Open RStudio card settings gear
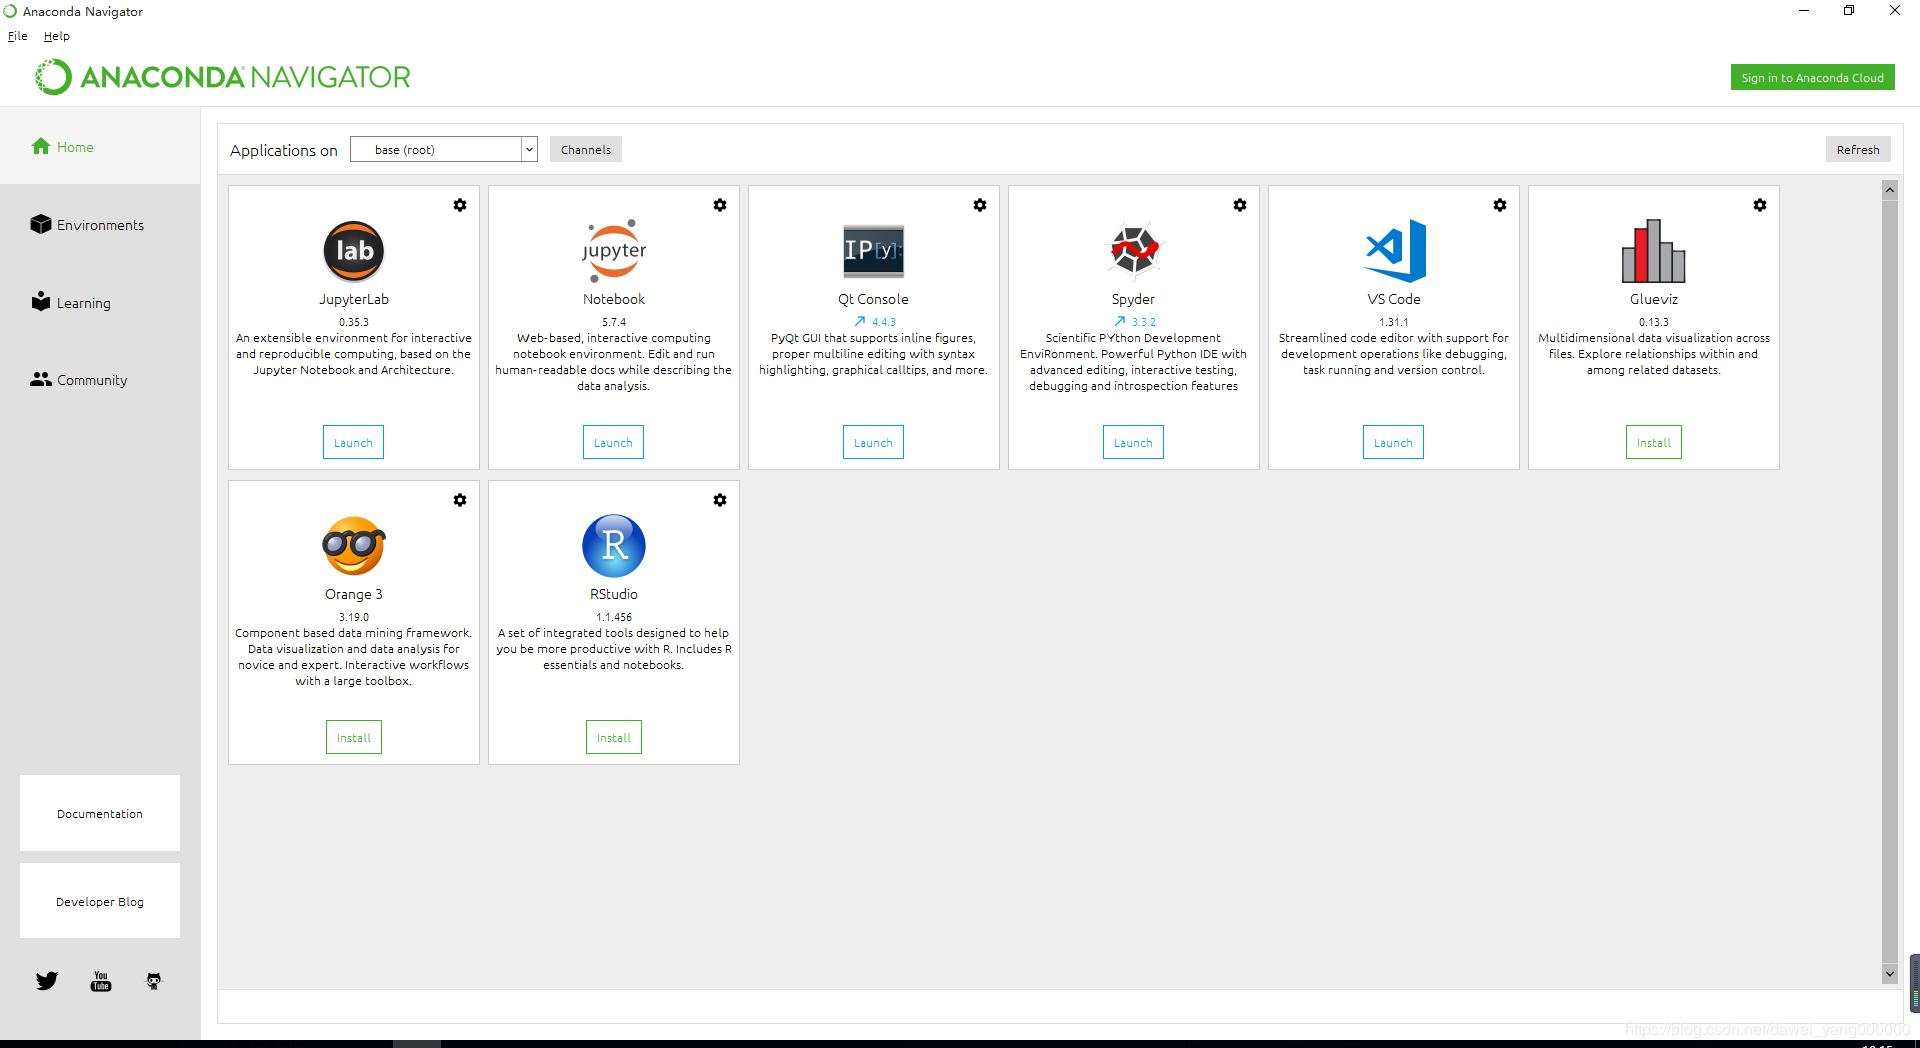 [x=720, y=500]
